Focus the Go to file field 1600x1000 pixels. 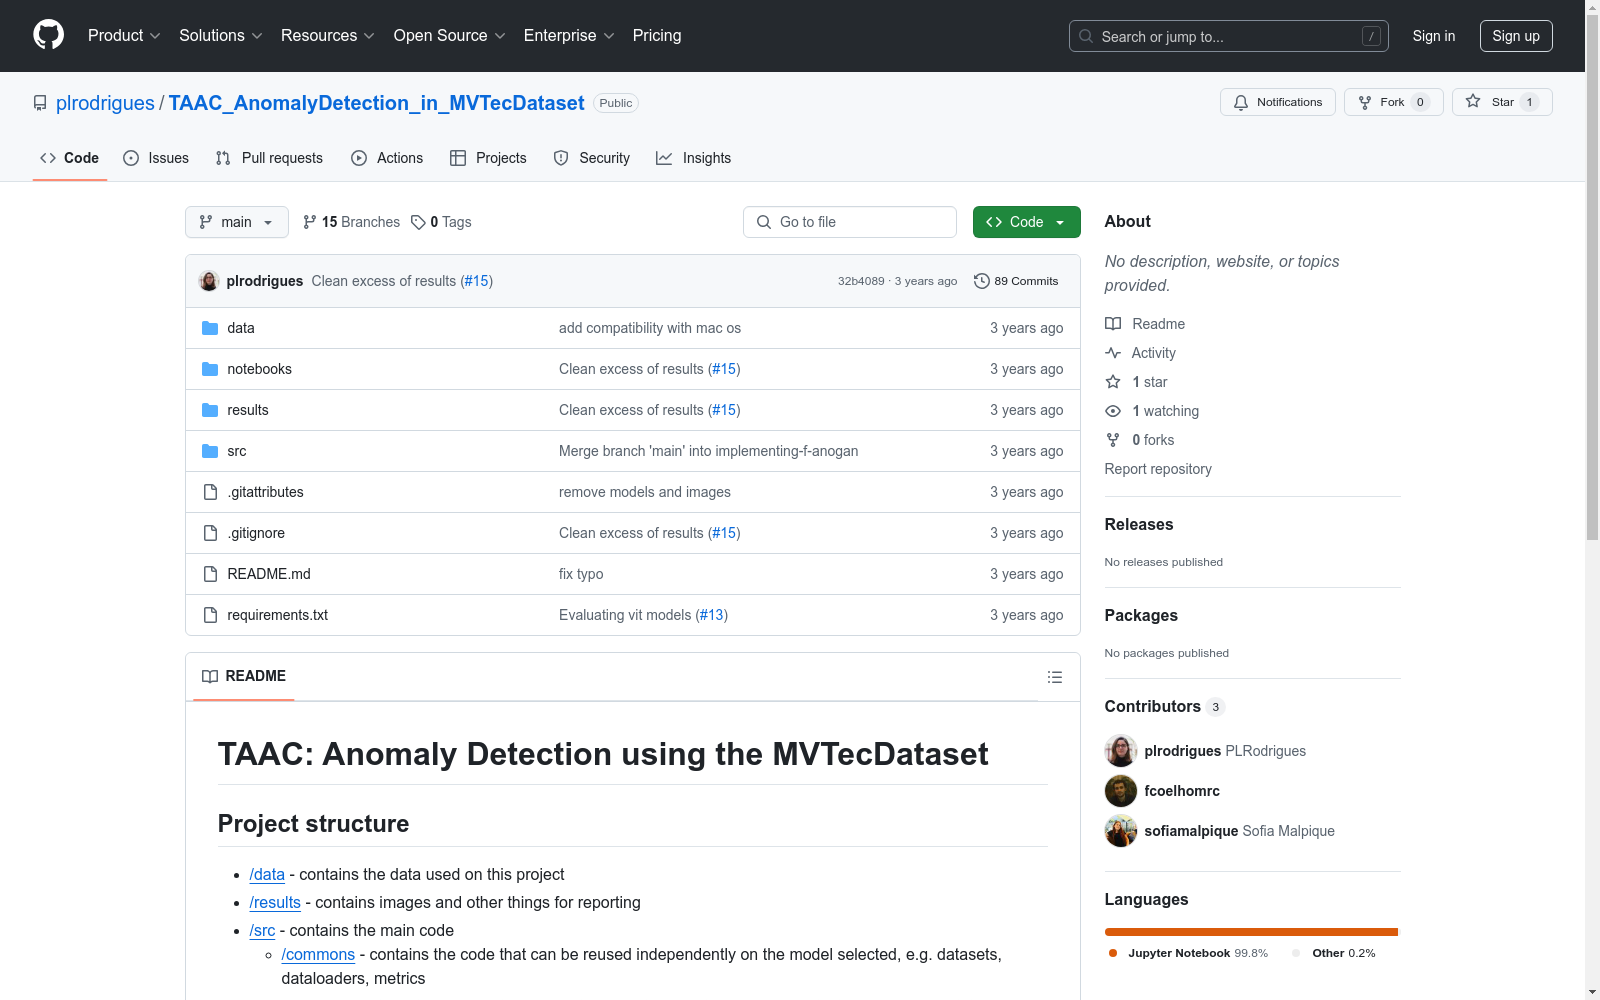[x=850, y=222]
